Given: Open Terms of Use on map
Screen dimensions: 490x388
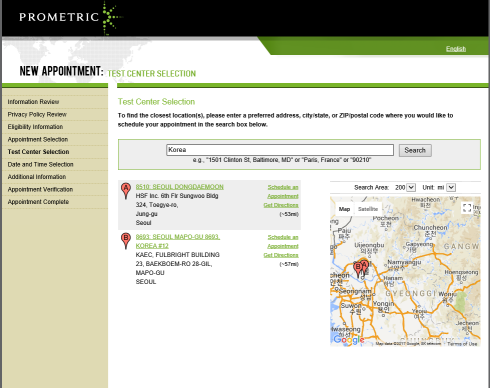Looking at the screenshot, I should pos(462,344).
